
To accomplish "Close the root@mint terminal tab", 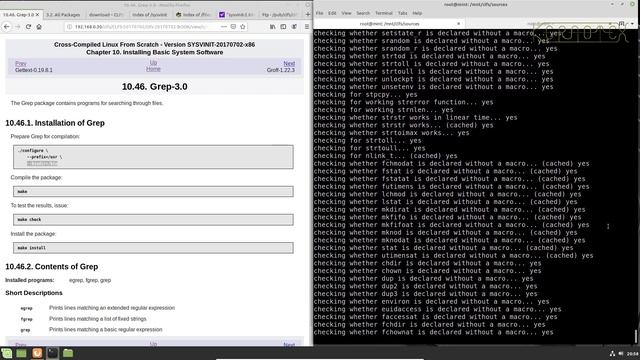I will [458, 24].
